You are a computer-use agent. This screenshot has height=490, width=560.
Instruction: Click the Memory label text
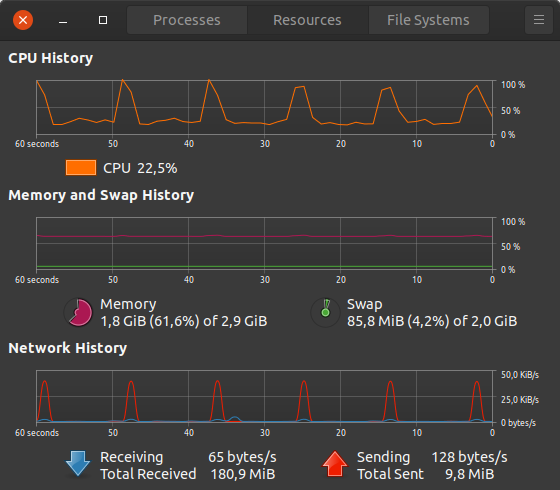128,304
